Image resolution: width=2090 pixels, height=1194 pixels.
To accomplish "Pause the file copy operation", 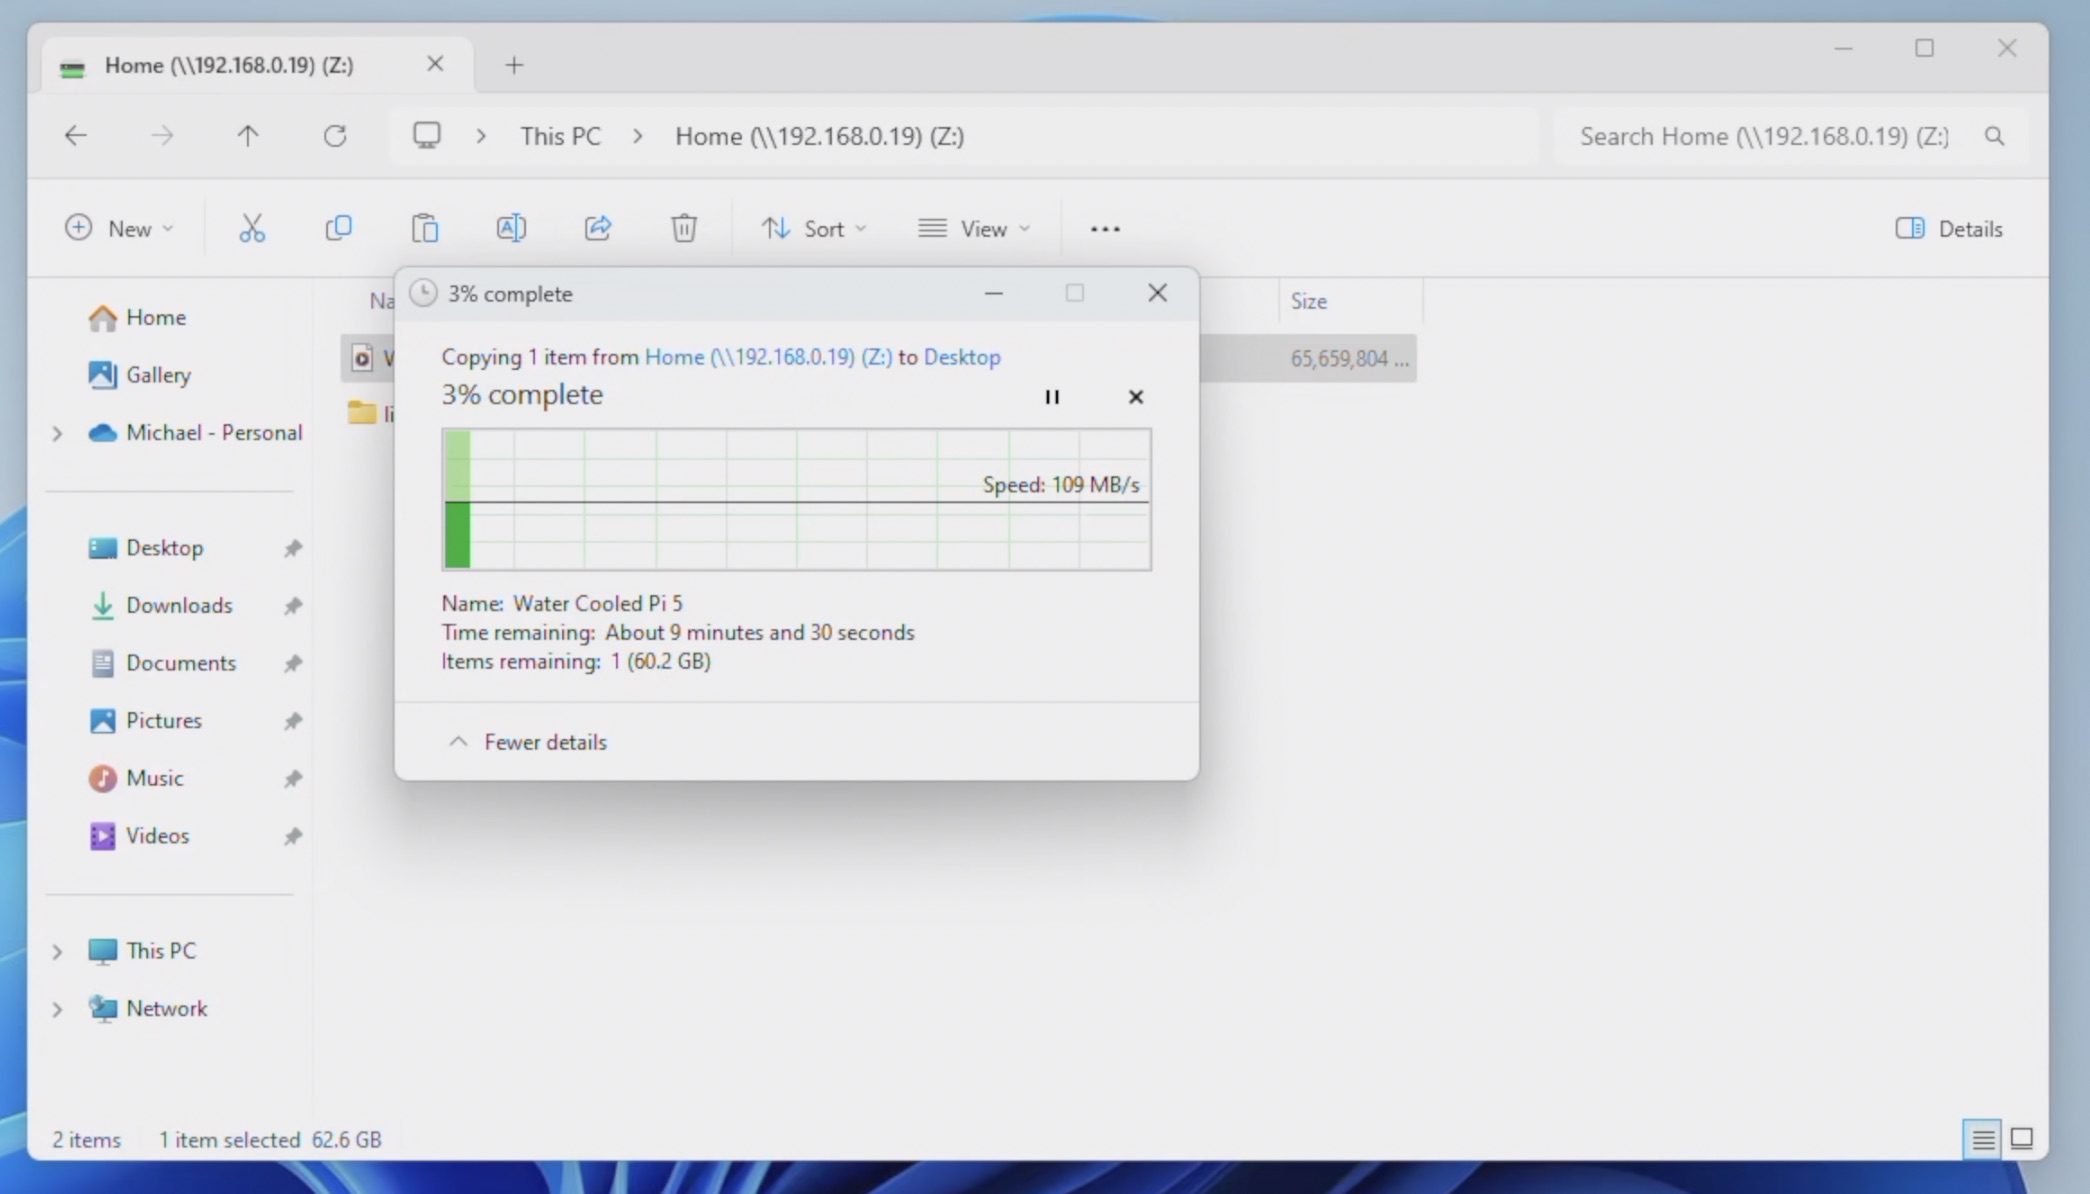I will 1052,397.
